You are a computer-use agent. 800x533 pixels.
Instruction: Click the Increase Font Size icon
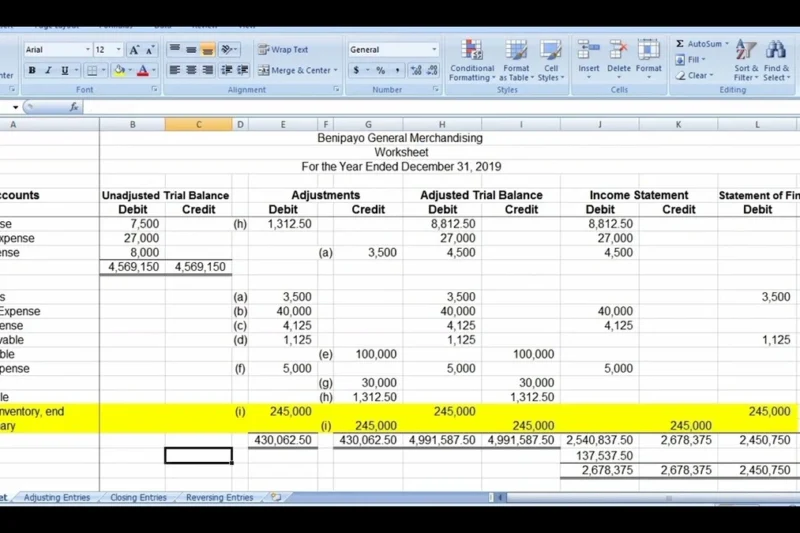click(135, 49)
